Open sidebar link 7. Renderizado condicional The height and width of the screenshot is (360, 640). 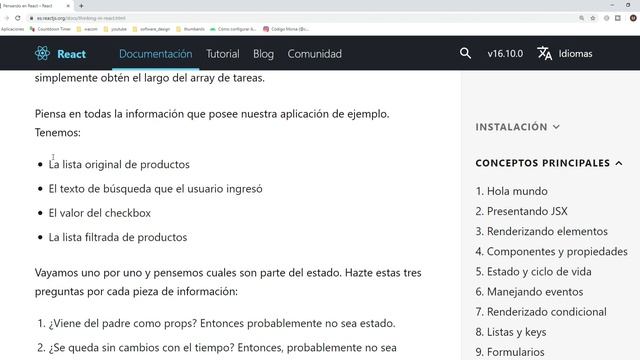pos(541,312)
